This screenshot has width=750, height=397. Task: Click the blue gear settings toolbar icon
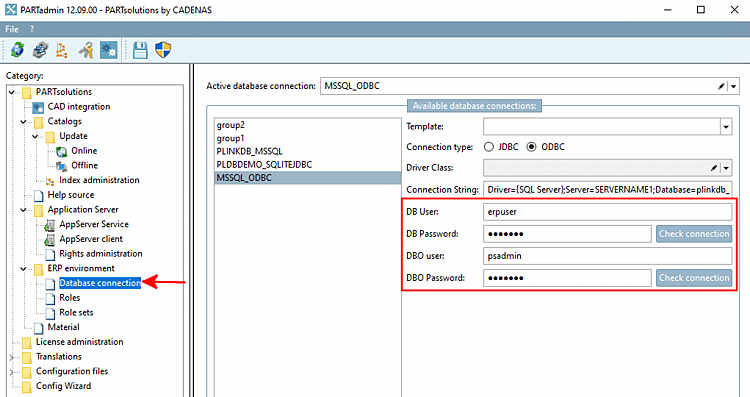[x=109, y=50]
